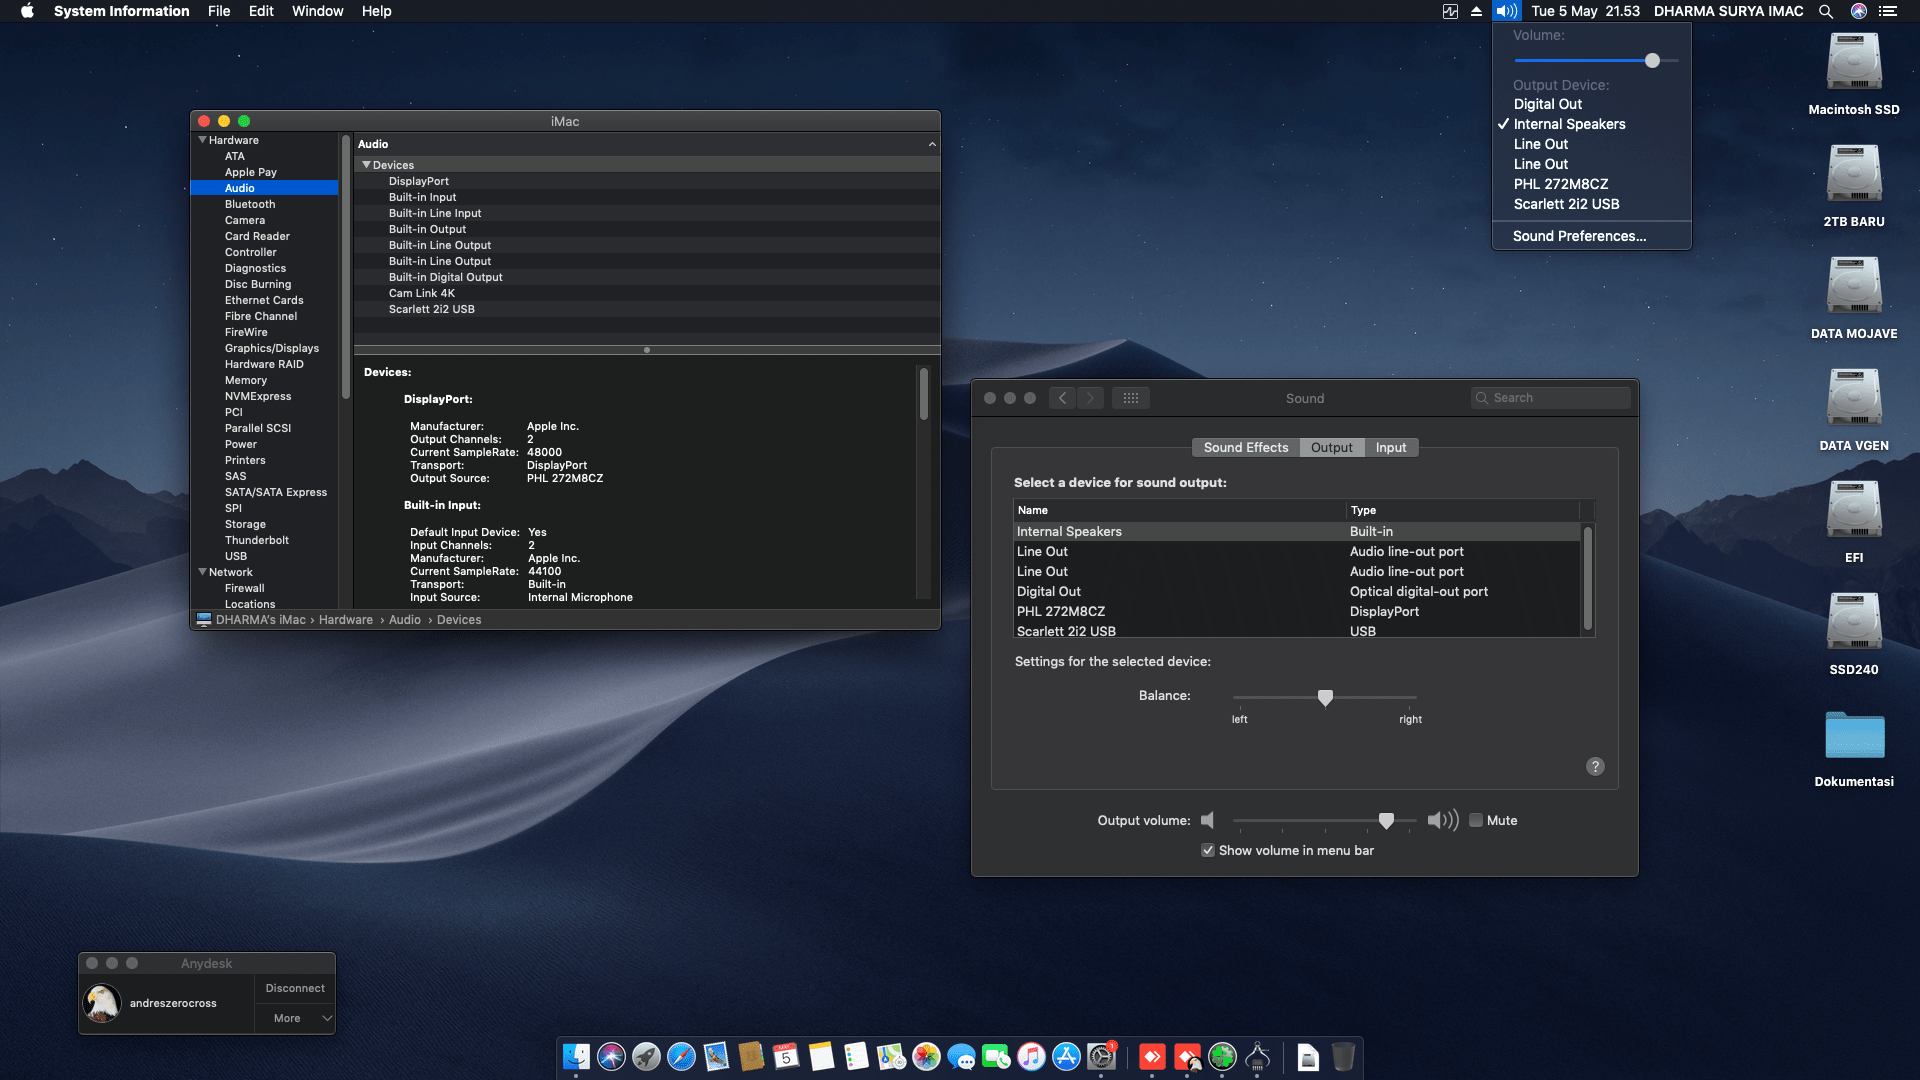Viewport: 1920px width, 1080px height.
Task: Open the File menu
Action: click(219, 11)
